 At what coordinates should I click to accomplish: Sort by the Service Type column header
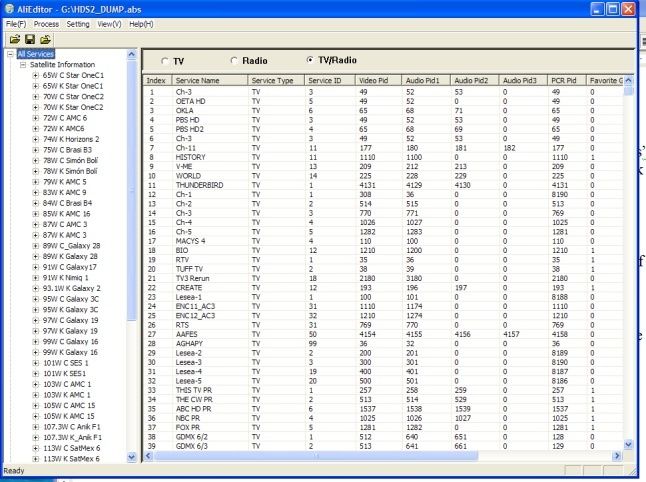tap(276, 80)
